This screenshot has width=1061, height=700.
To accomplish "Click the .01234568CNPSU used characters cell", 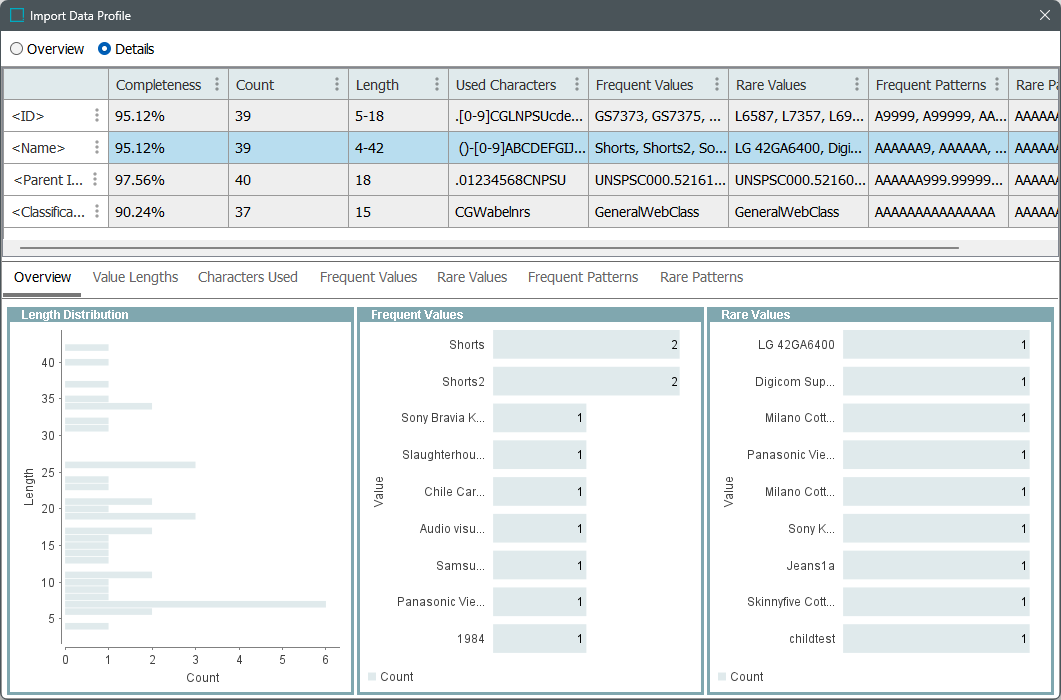I will [x=518, y=179].
